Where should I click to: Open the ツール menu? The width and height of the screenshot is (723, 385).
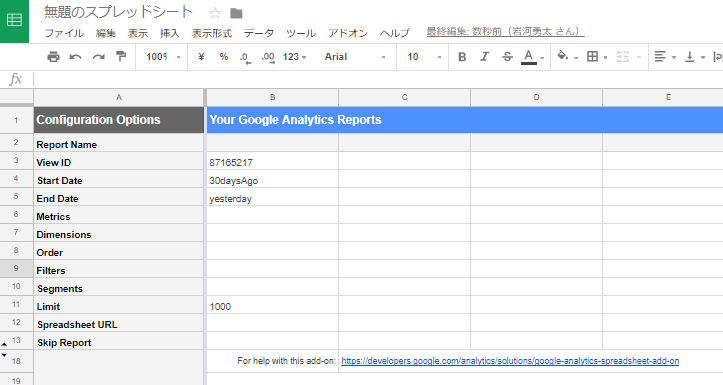301,33
